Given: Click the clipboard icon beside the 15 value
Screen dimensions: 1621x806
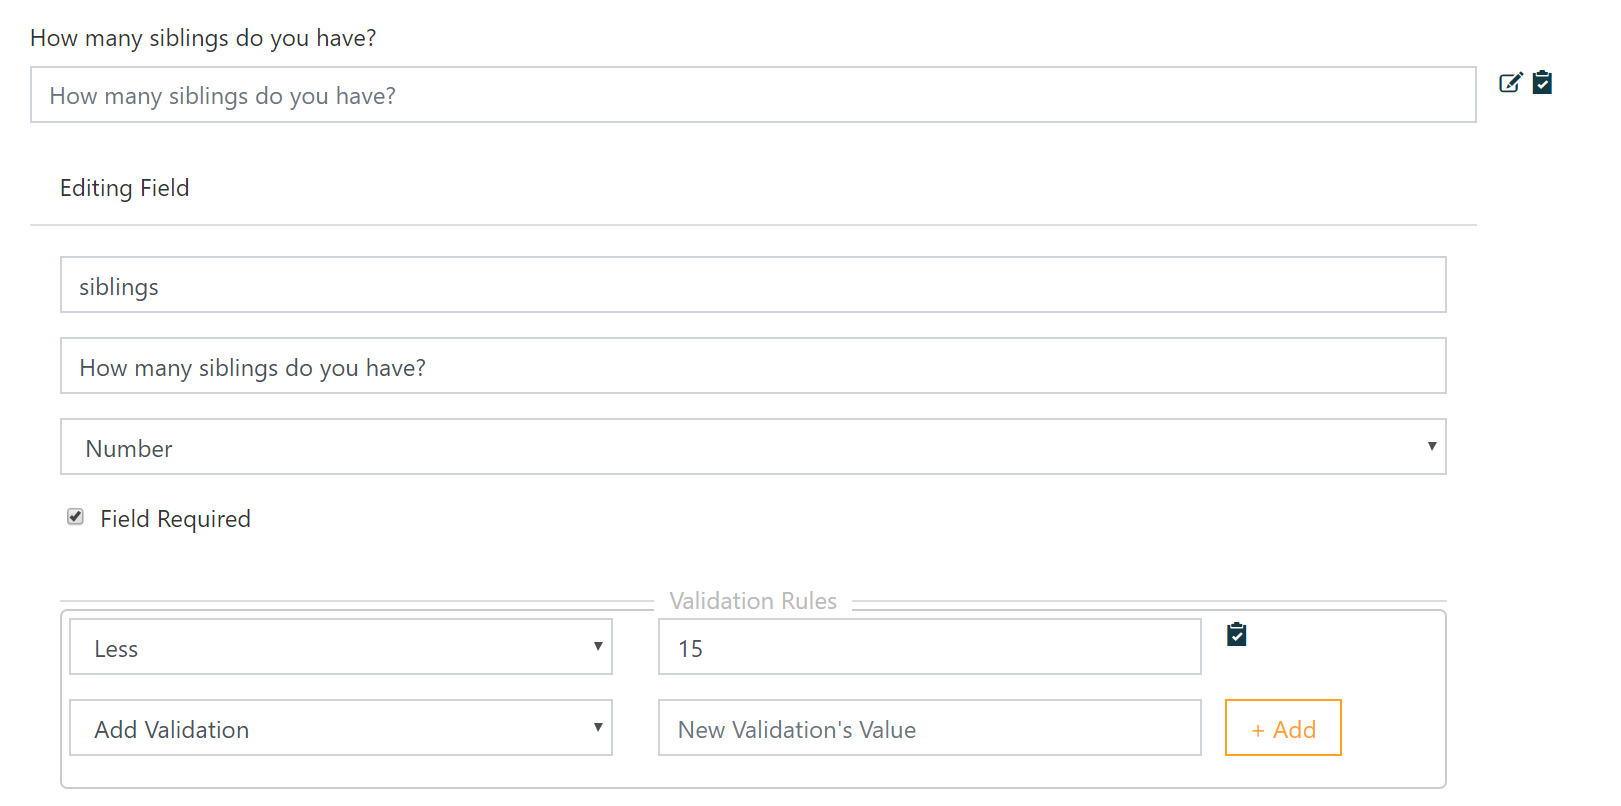Looking at the screenshot, I should pyautogui.click(x=1237, y=635).
